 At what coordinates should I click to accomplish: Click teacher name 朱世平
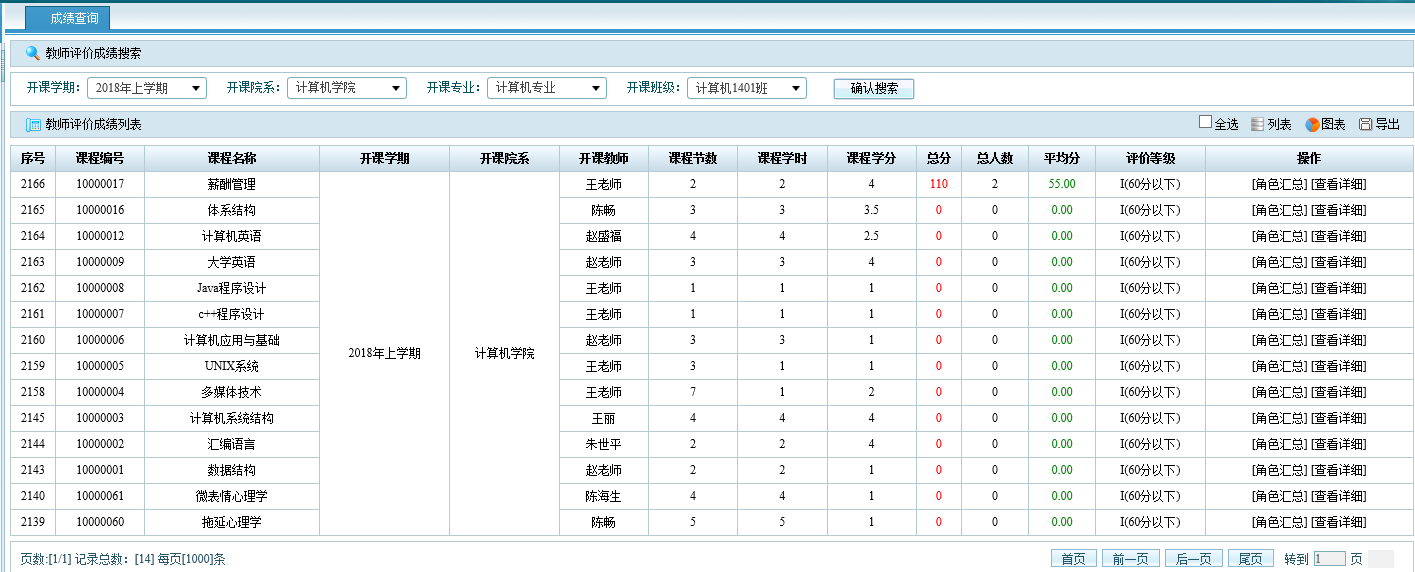pos(604,444)
